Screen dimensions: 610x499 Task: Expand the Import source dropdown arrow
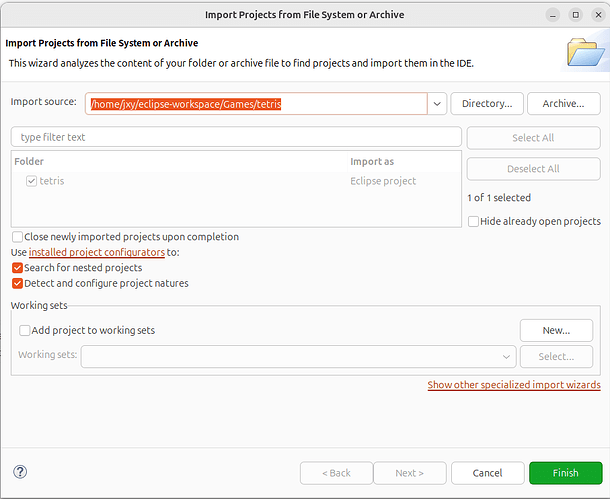(x=437, y=103)
